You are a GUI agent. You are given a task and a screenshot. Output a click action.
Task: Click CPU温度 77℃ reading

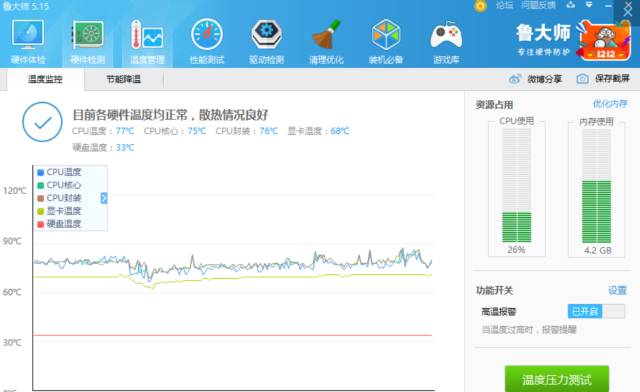click(103, 131)
